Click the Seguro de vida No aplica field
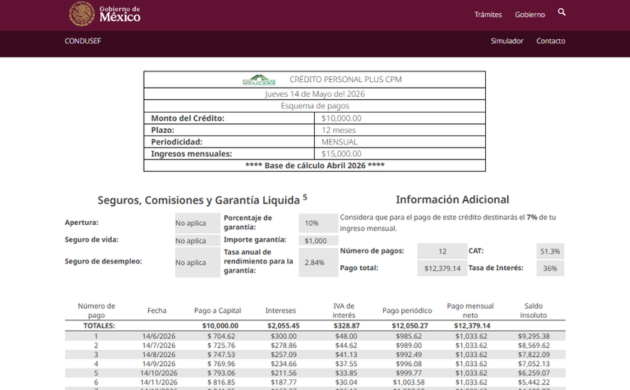 [x=197, y=241]
